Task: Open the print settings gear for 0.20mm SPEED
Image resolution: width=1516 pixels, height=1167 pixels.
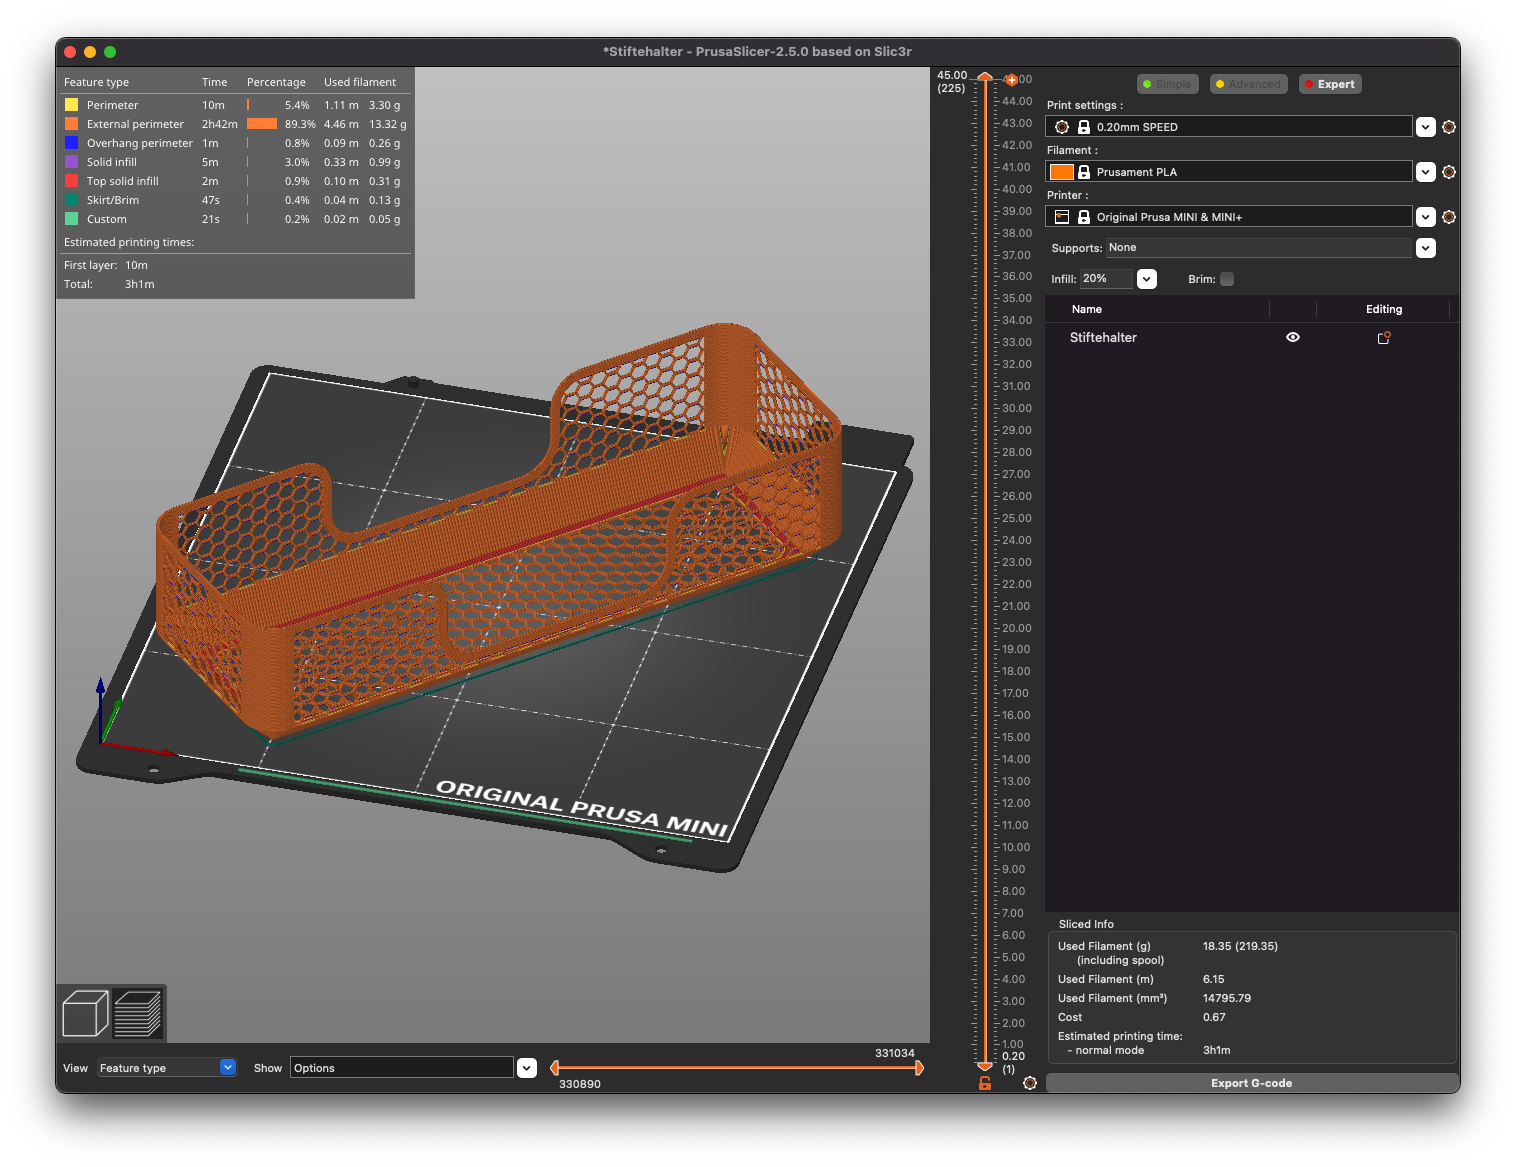Action: tap(1449, 127)
